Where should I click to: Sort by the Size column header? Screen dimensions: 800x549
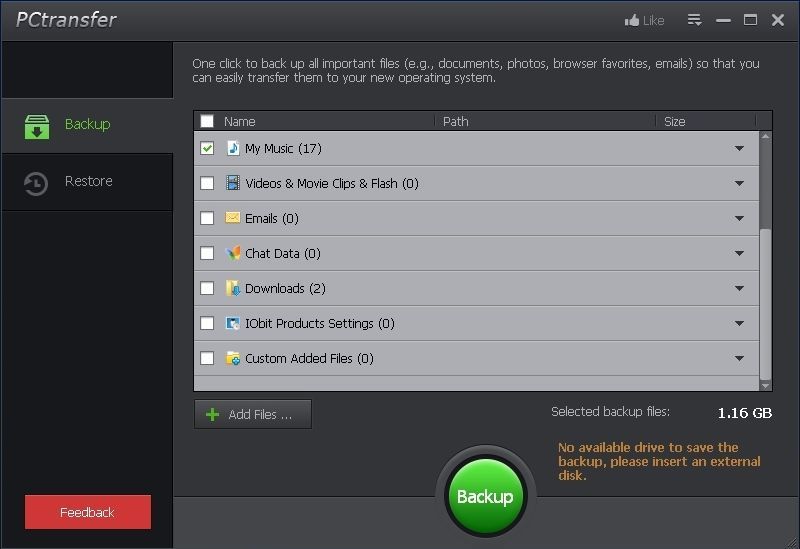(705, 121)
